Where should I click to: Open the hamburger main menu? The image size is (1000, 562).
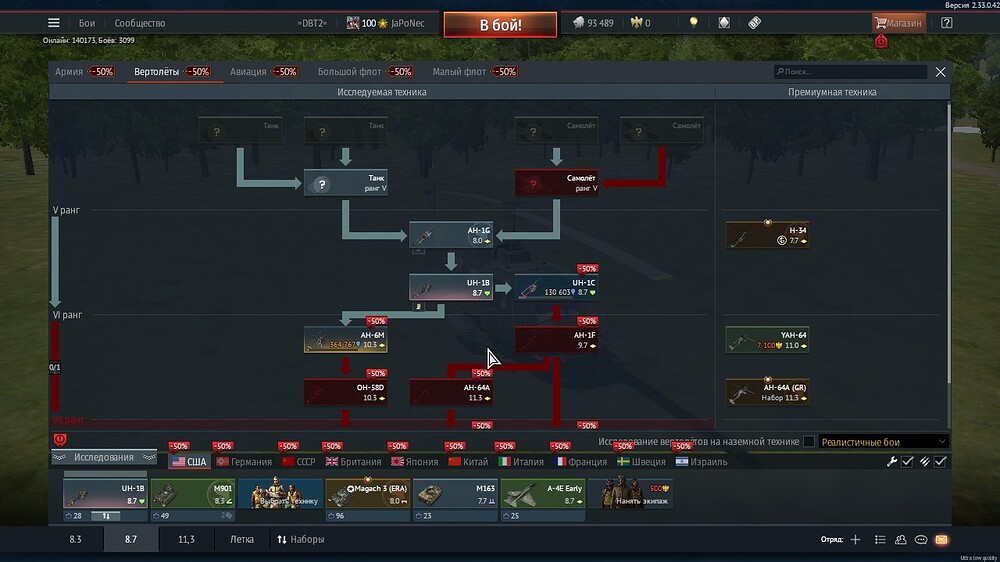54,23
